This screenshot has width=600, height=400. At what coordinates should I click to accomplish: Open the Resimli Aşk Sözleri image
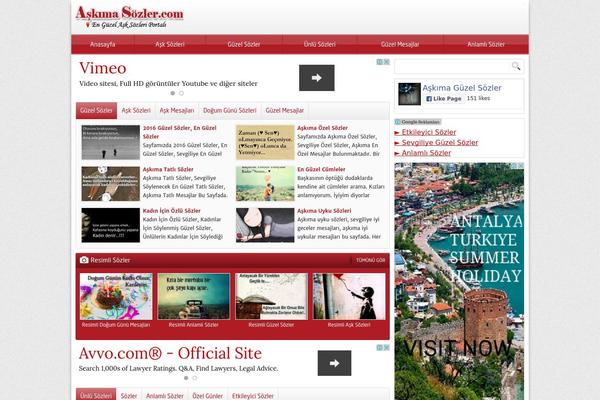349,296
